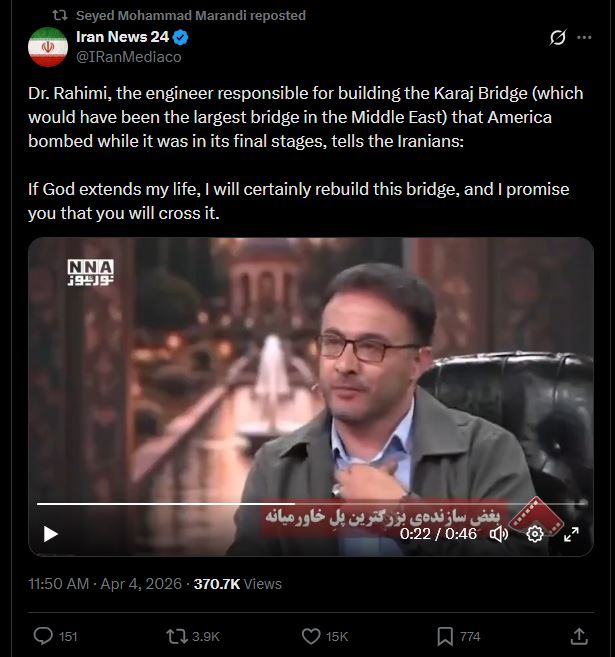The width and height of the screenshot is (615, 657).
Task: Open the three-dot more options menu
Action: 584,37
